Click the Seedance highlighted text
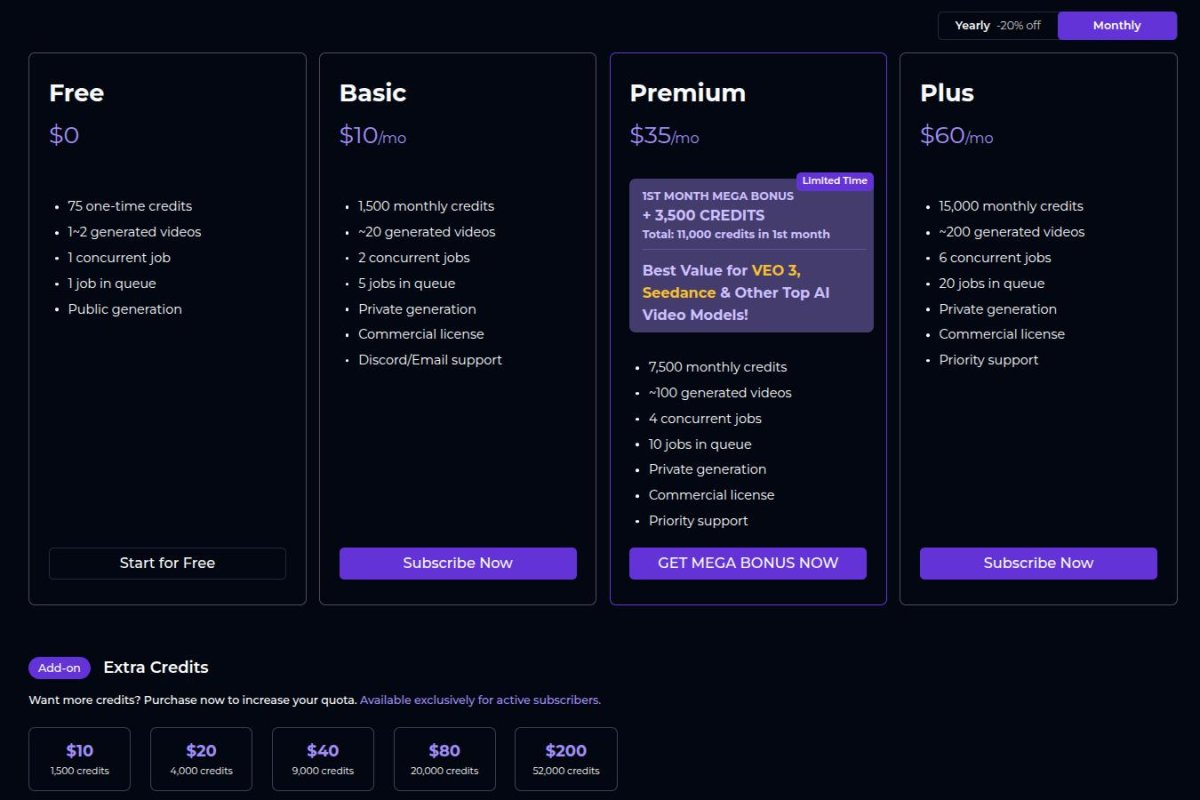The image size is (1200, 800). pyautogui.click(x=679, y=293)
